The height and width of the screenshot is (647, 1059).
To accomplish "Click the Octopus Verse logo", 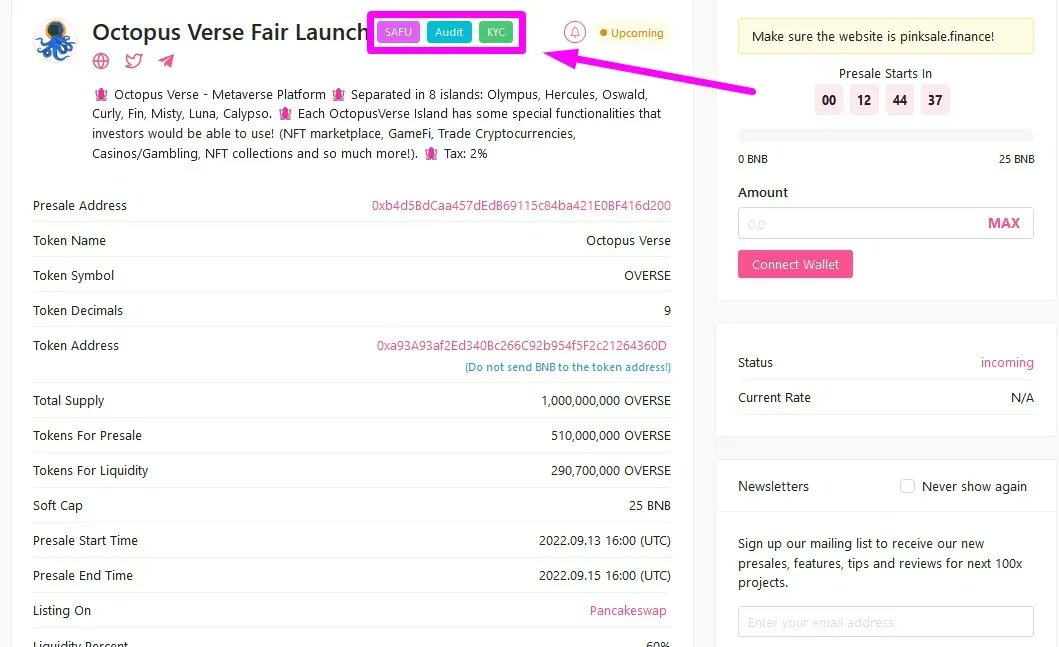I will pos(55,41).
